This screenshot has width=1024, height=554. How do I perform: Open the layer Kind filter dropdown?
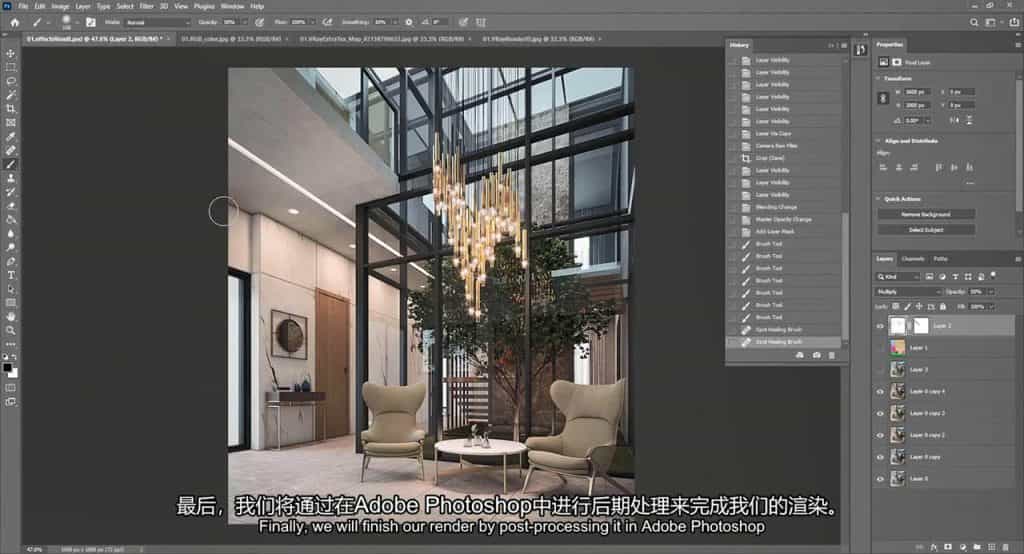897,276
